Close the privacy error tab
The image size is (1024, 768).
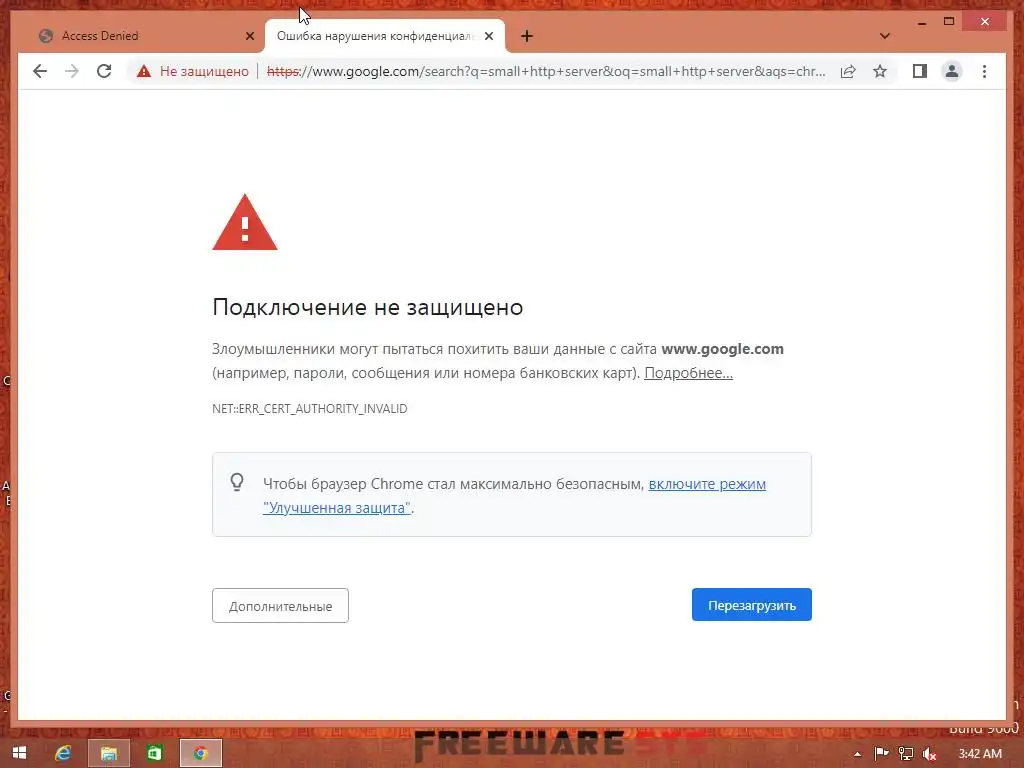click(x=489, y=36)
